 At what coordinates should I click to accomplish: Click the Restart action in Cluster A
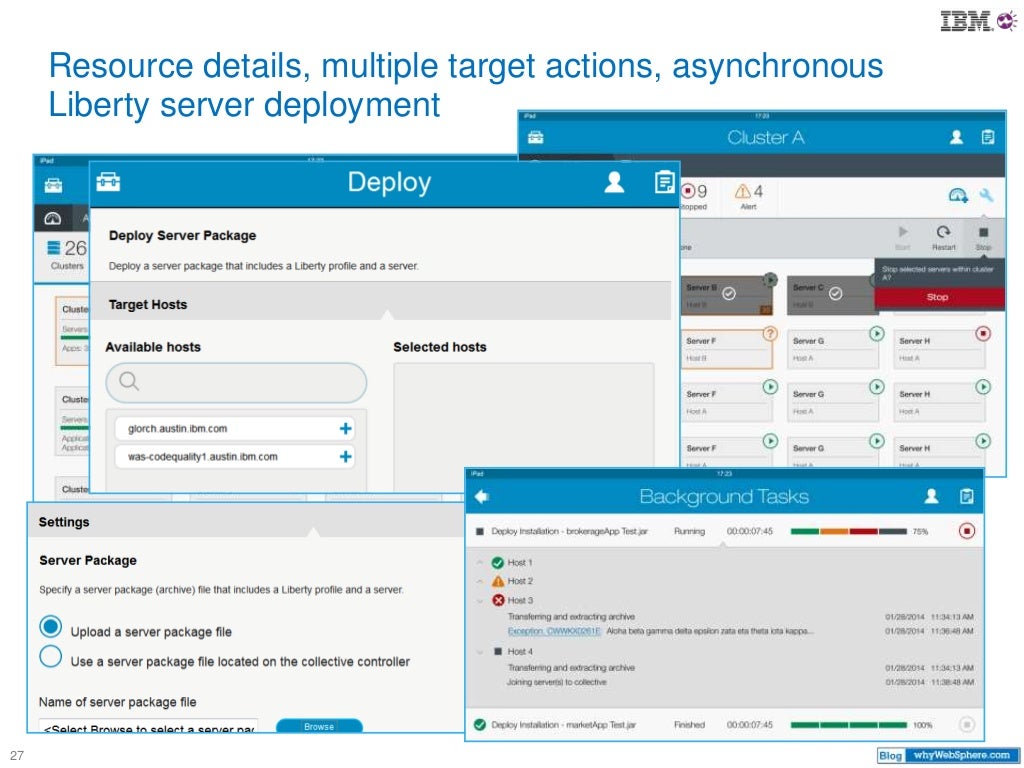click(944, 238)
